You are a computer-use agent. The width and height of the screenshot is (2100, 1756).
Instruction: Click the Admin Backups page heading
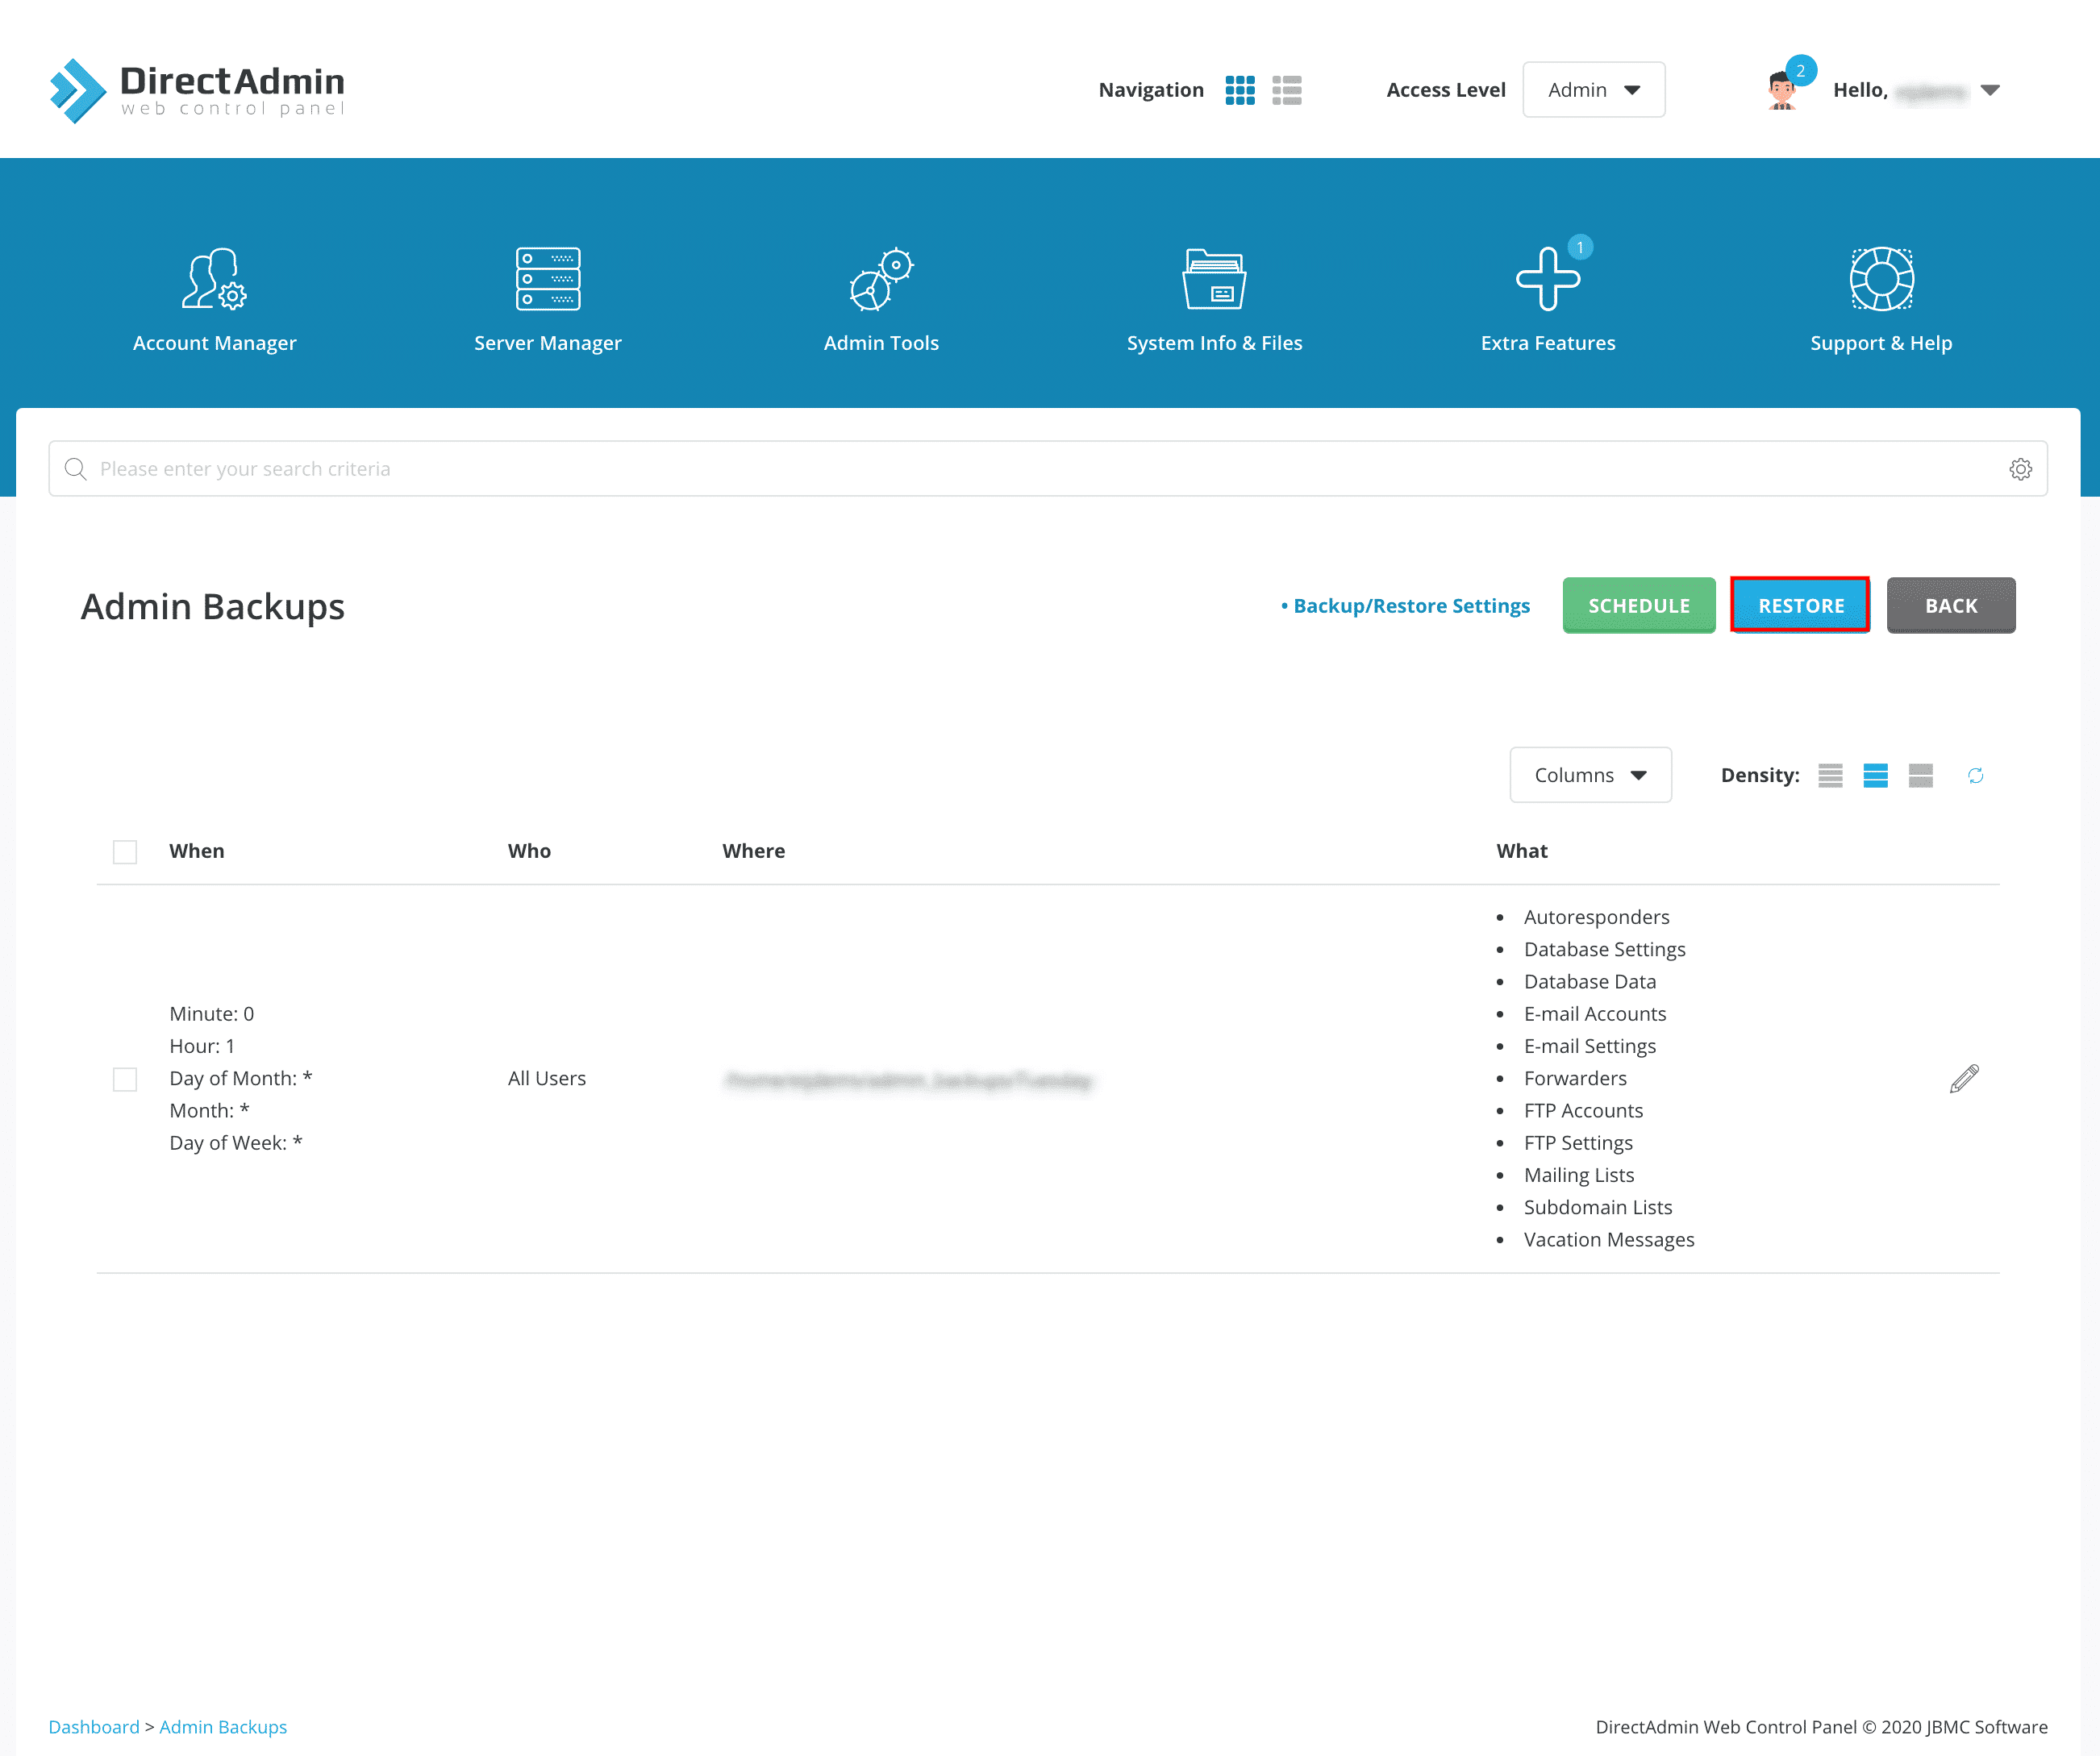click(x=213, y=607)
